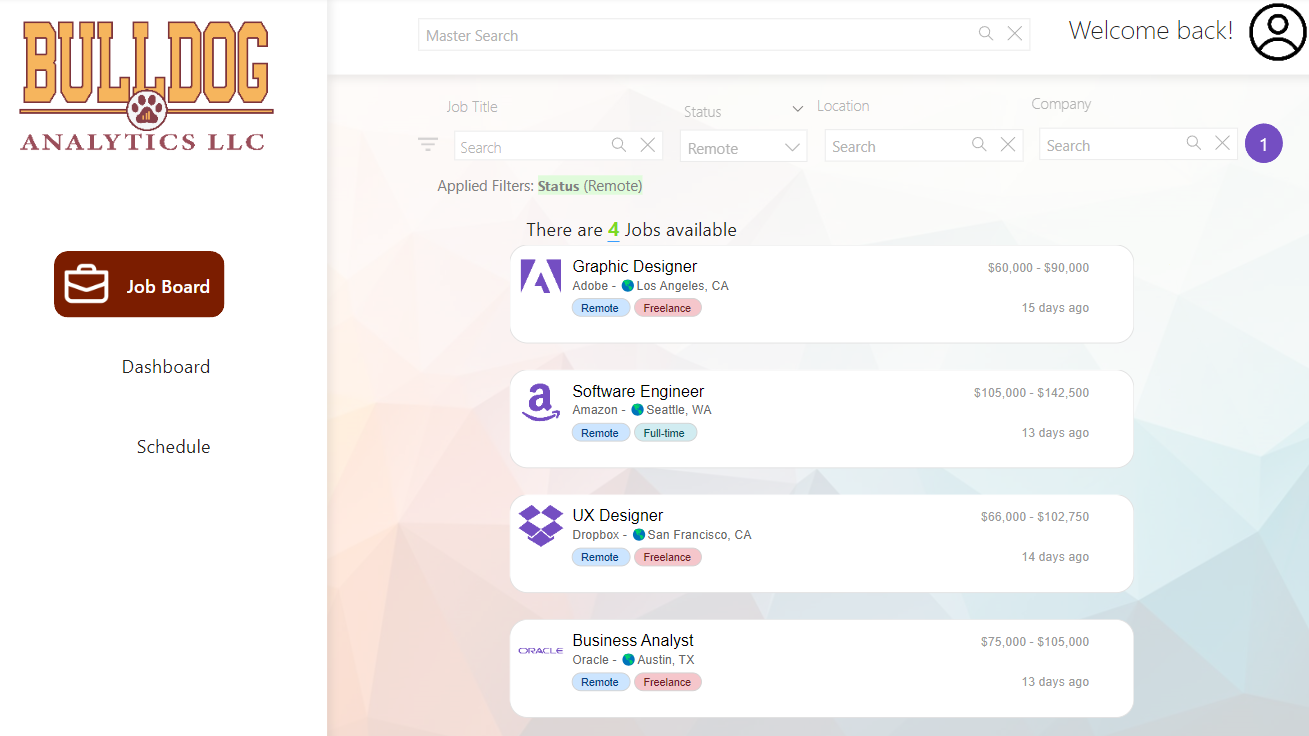
Task: Click the Amazon company logo
Action: tap(541, 403)
